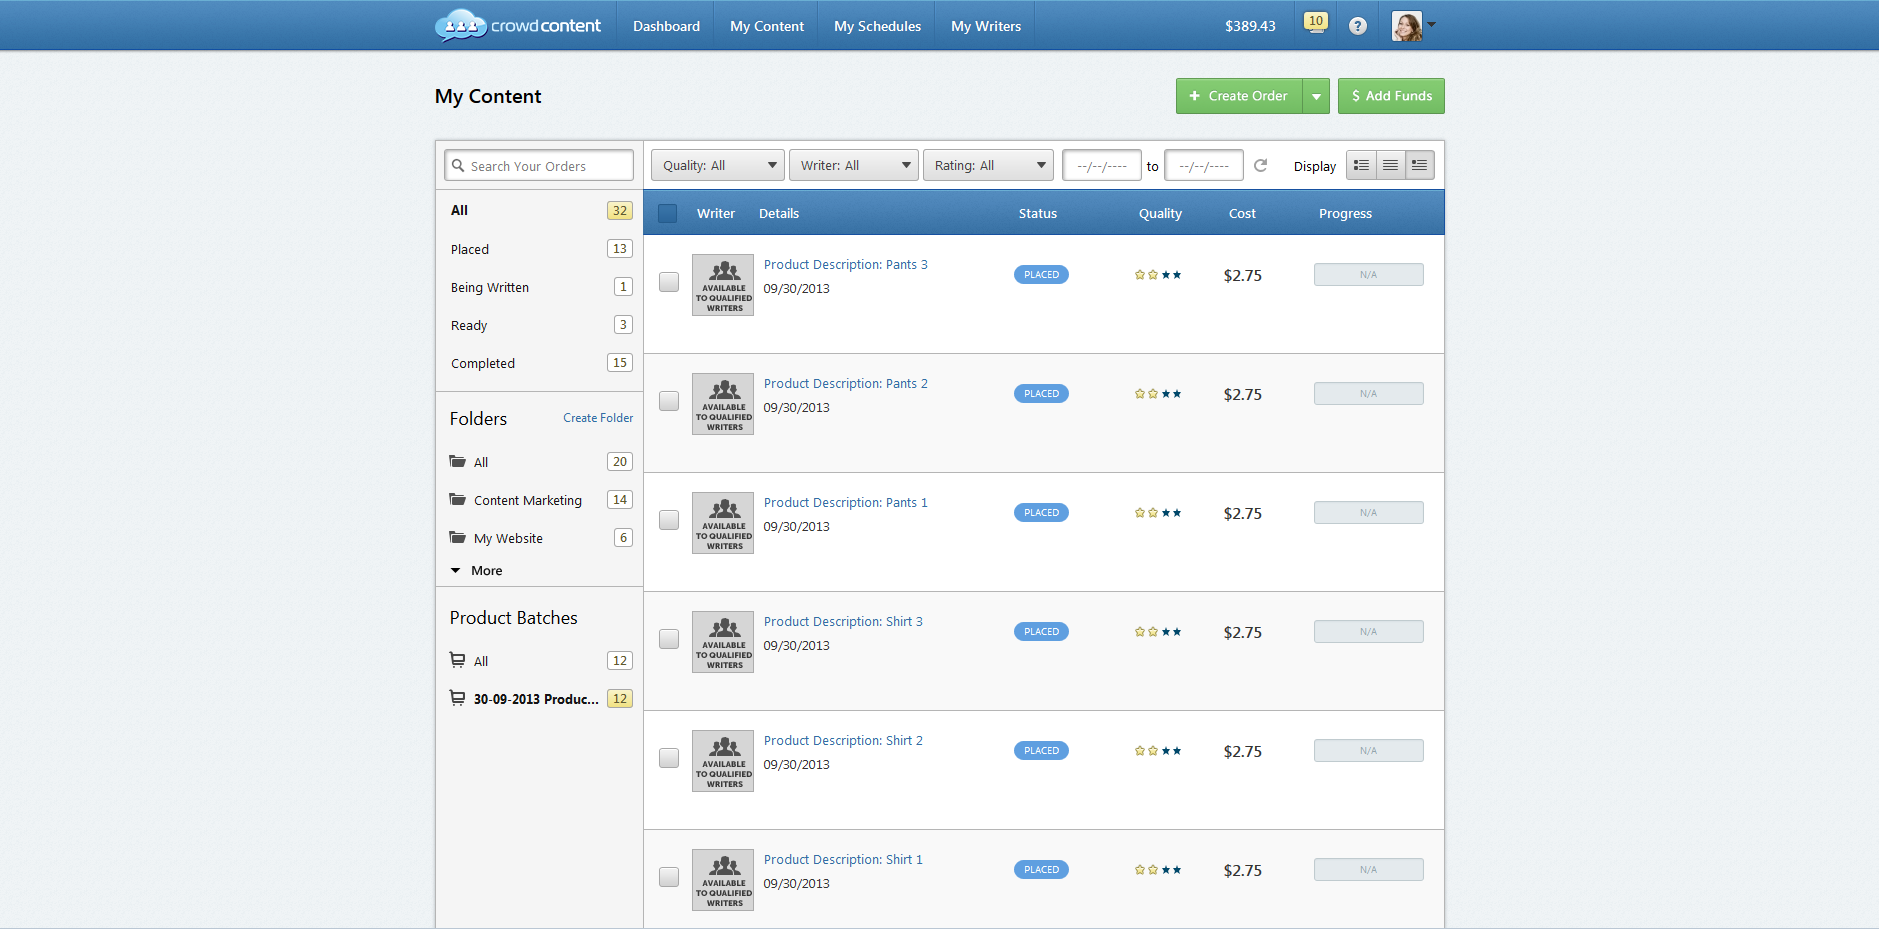Open the Quality filter dropdown
The image size is (1879, 929).
pos(717,165)
